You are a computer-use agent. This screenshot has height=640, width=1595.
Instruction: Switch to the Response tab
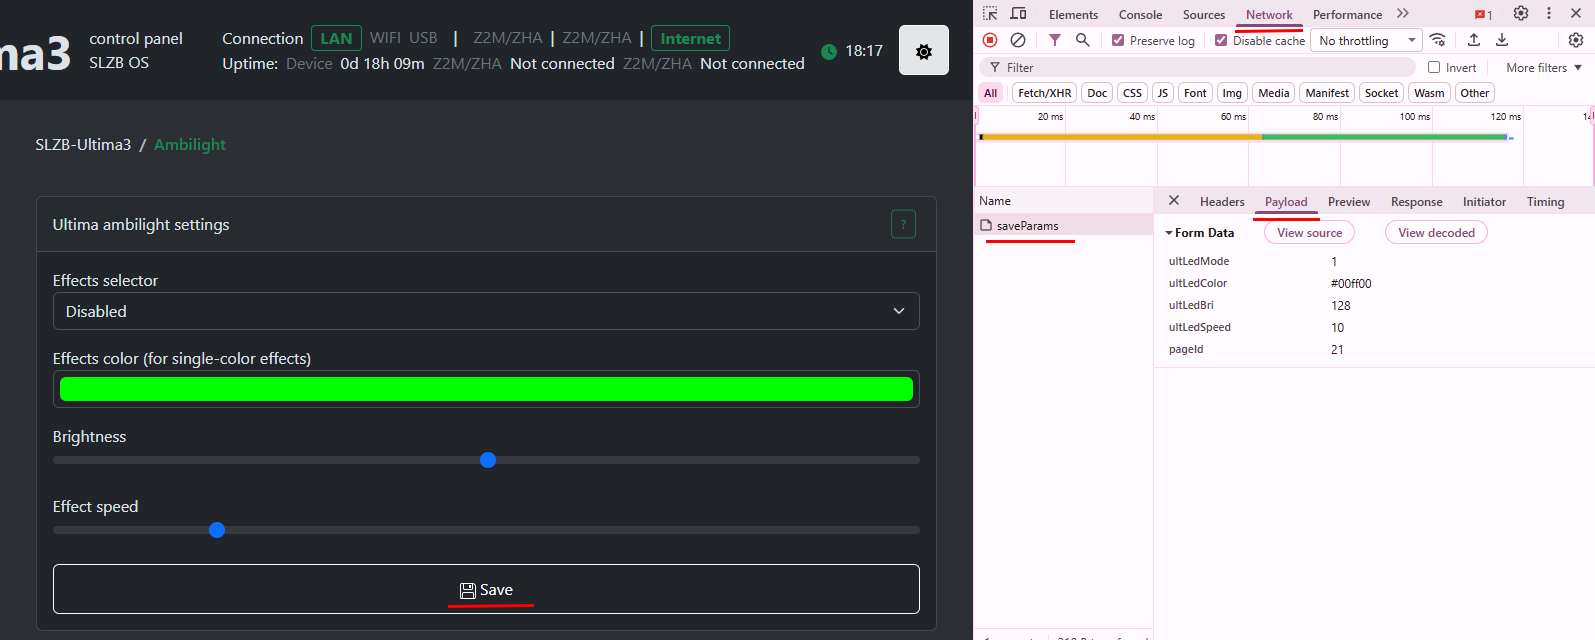click(1416, 202)
